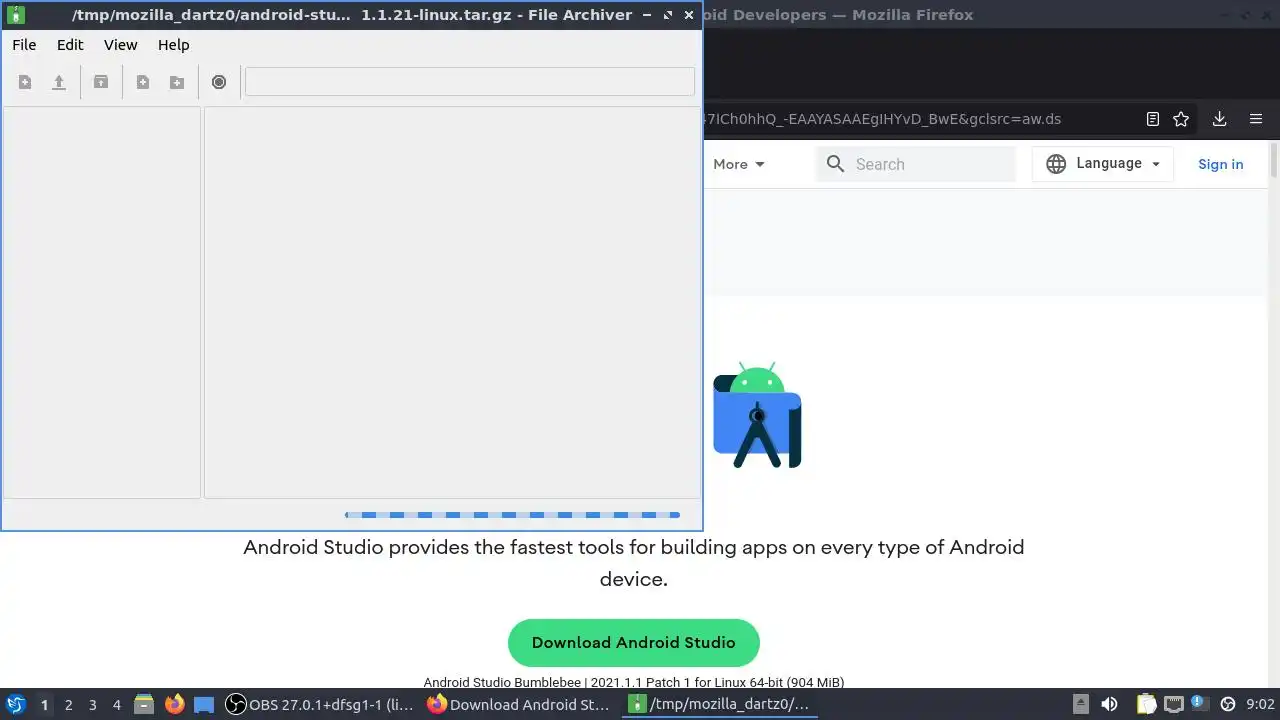Switch to workspace 1 in the pager
Screen dimensions: 1280x720
click(x=44, y=705)
